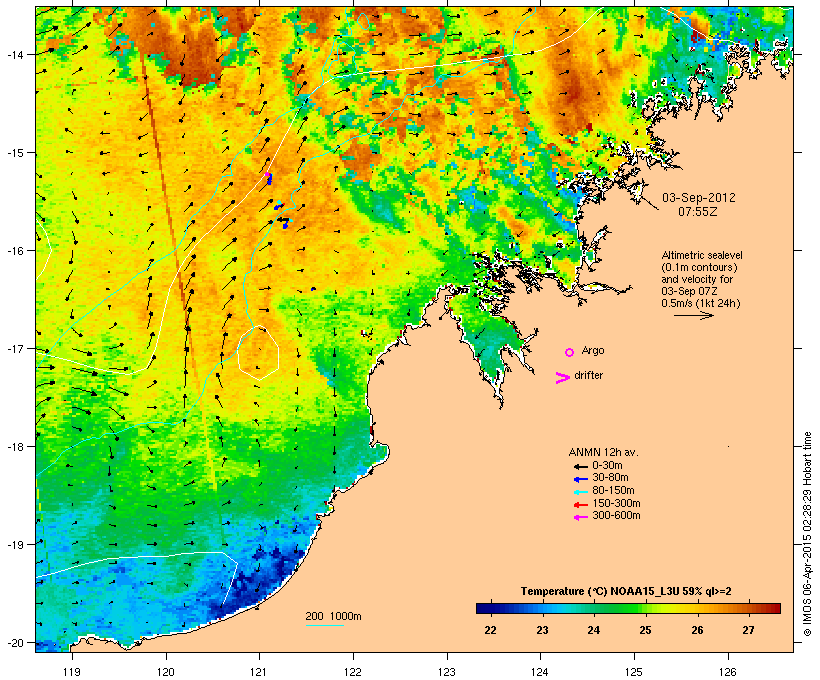Click the closed white contour loop near 121E 17S
820x680 pixels.
(258, 352)
